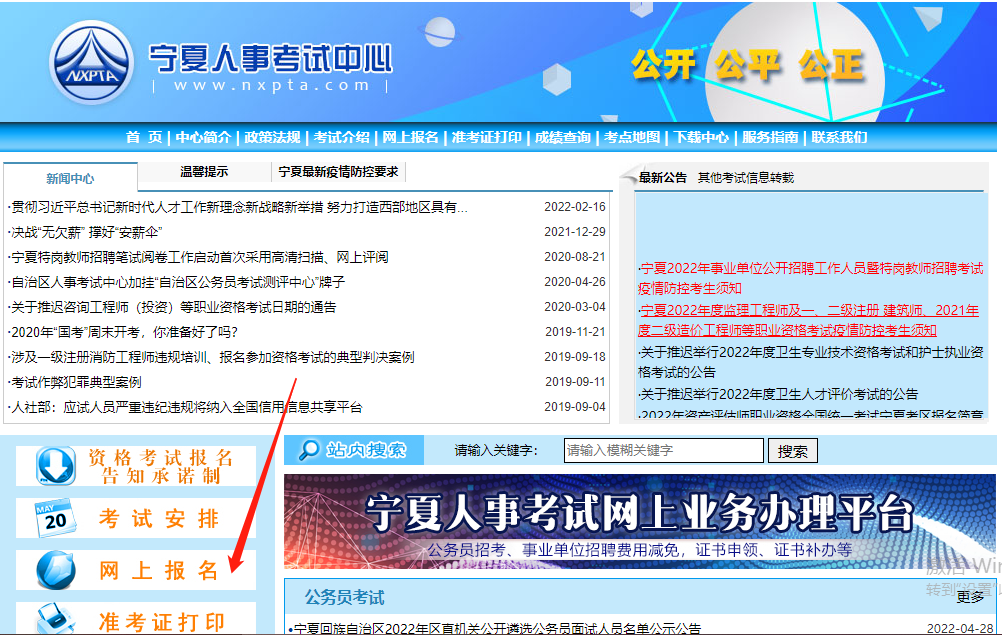Open news 考试作弊犯罪典型案例
The image size is (1002, 635).
coord(75,382)
